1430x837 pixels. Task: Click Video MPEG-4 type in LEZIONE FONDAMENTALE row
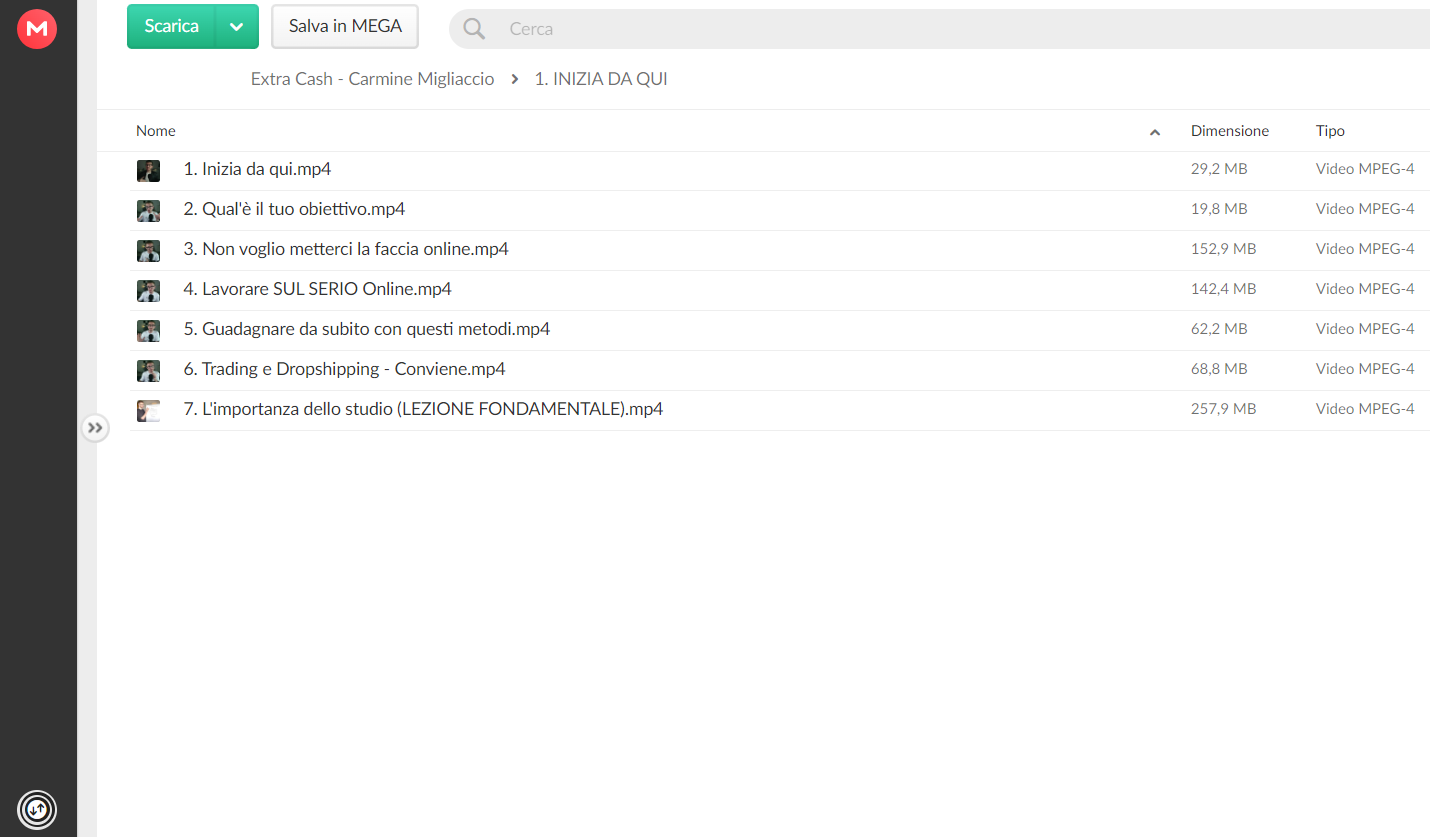pos(1365,409)
